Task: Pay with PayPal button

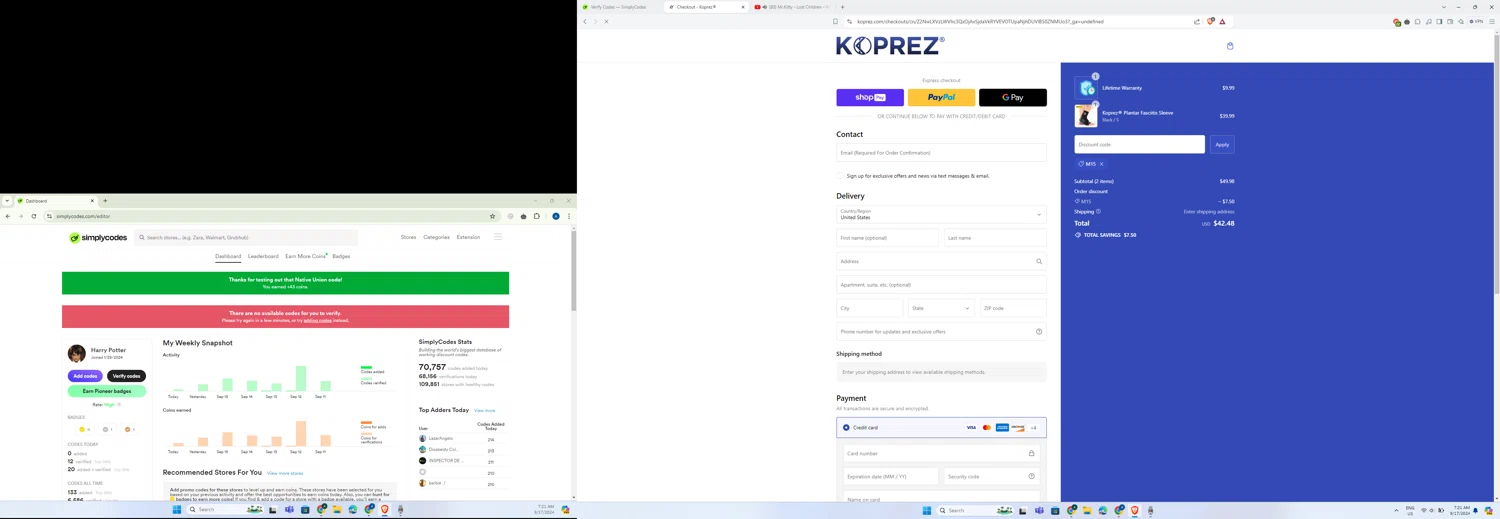Action: pos(941,97)
